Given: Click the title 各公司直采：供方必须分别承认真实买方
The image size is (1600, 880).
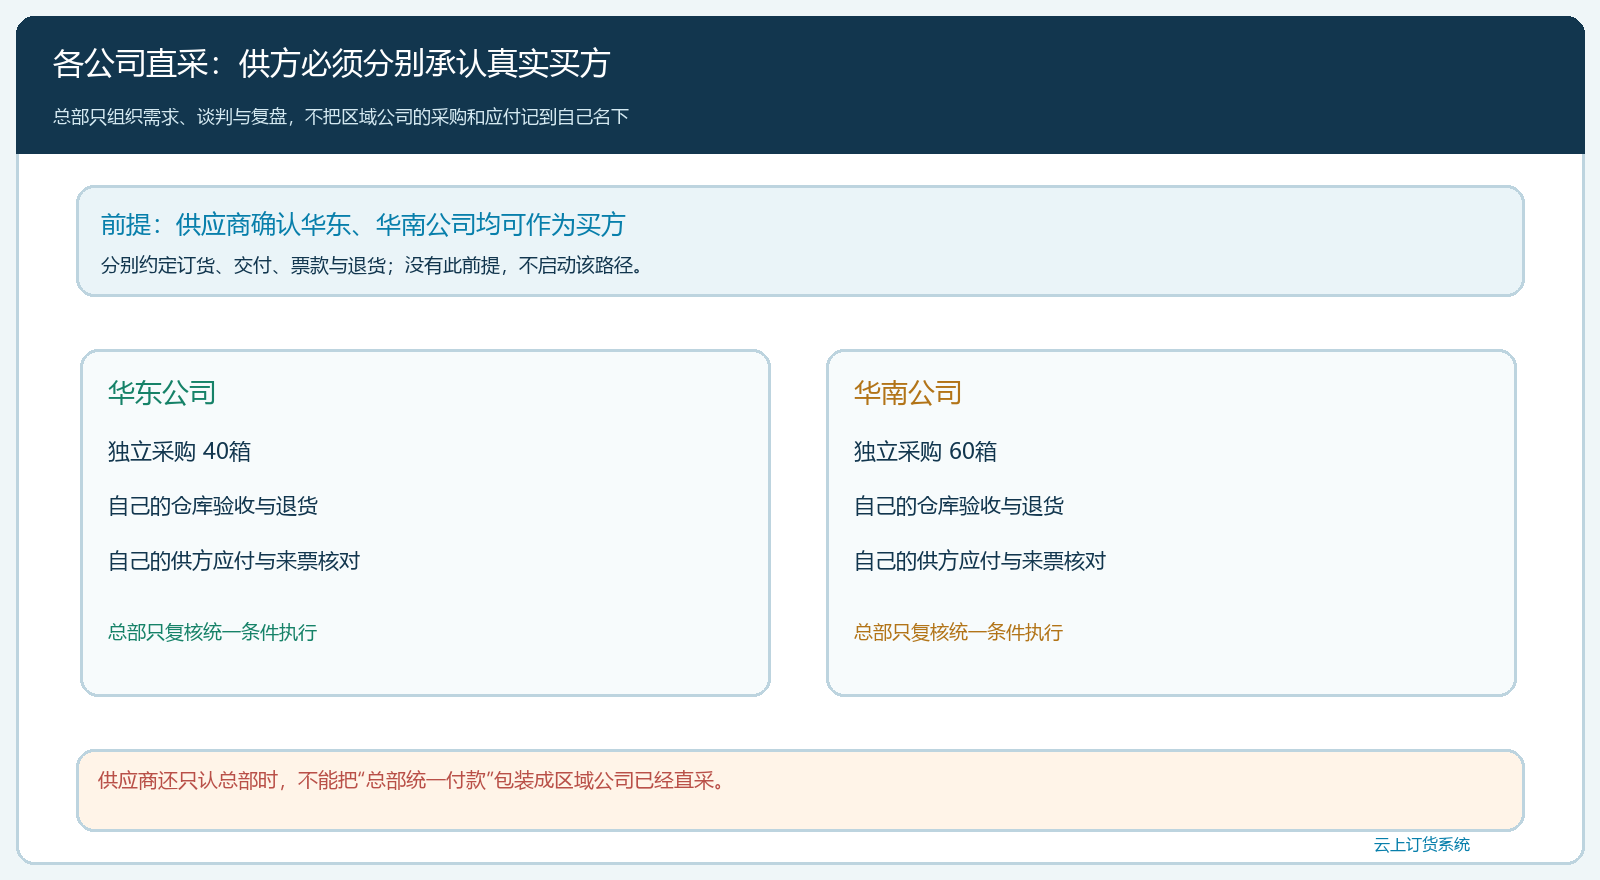Looking at the screenshot, I should click(x=331, y=64).
